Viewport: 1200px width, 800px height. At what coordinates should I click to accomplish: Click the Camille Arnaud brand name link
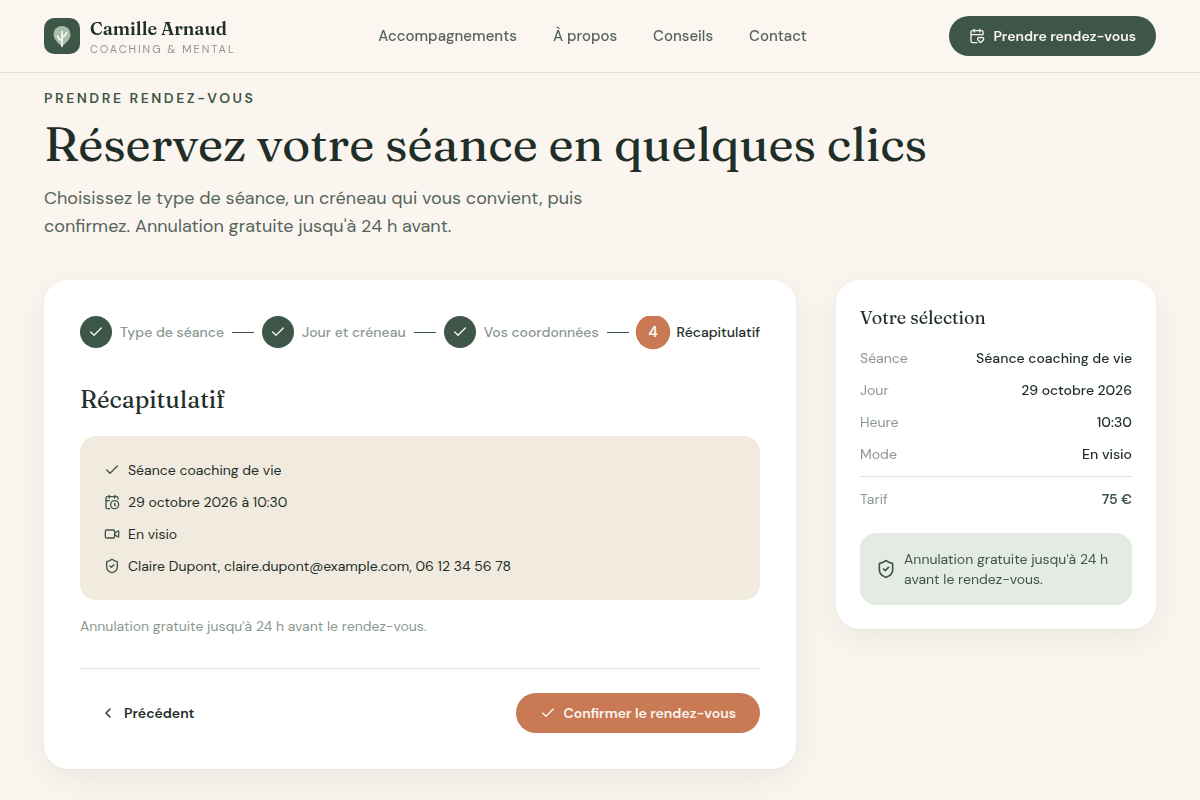click(158, 28)
